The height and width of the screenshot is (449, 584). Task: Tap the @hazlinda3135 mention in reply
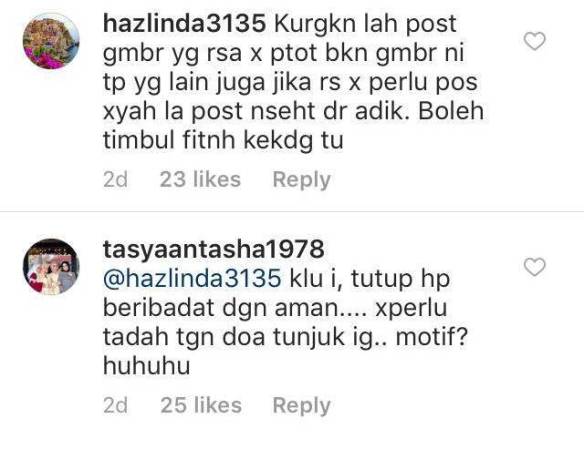(192, 278)
